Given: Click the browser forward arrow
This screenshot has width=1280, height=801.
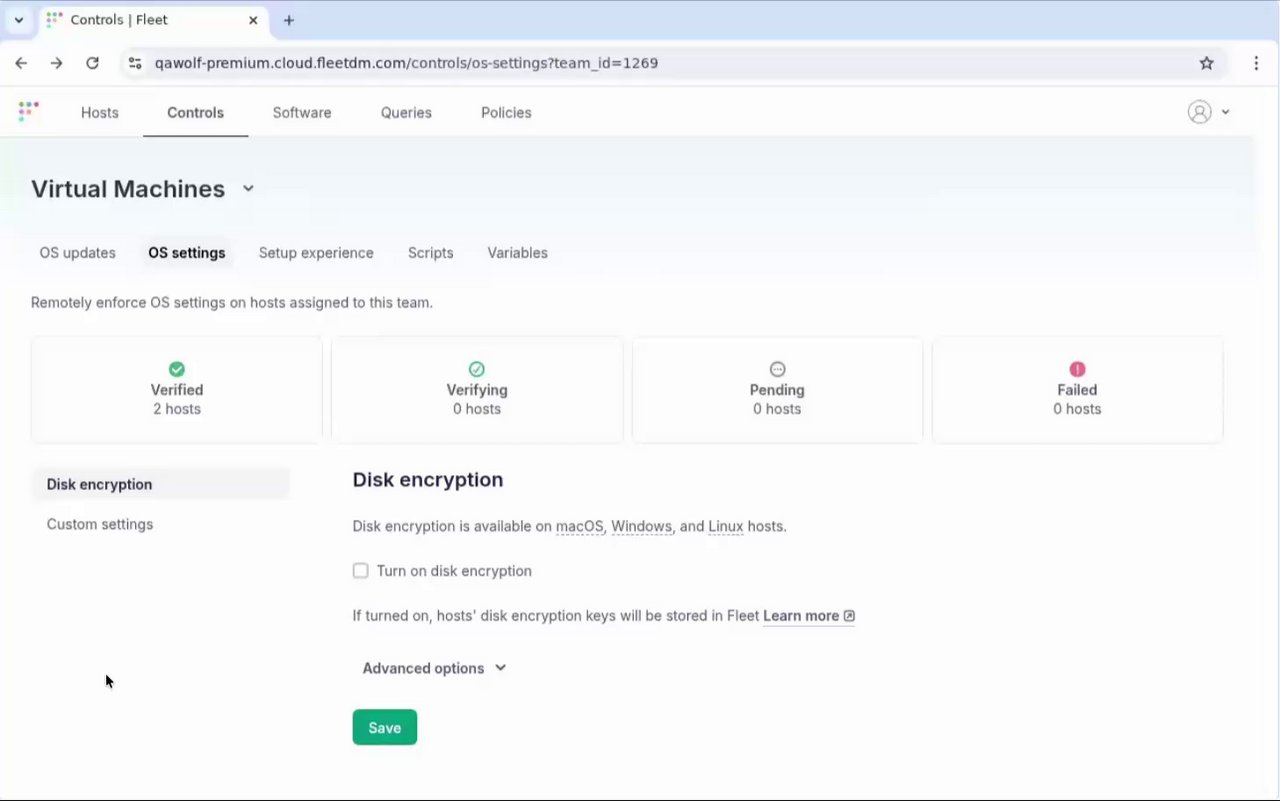Looking at the screenshot, I should tap(56, 63).
